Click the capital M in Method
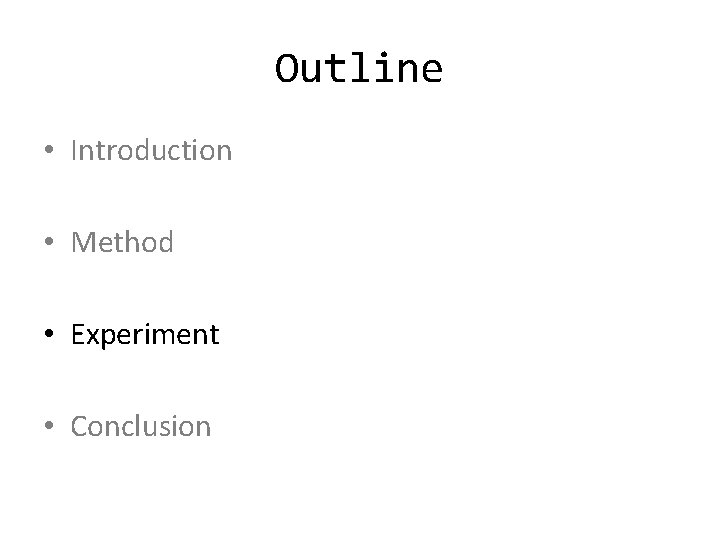This screenshot has width=720, height=540. tap(83, 242)
